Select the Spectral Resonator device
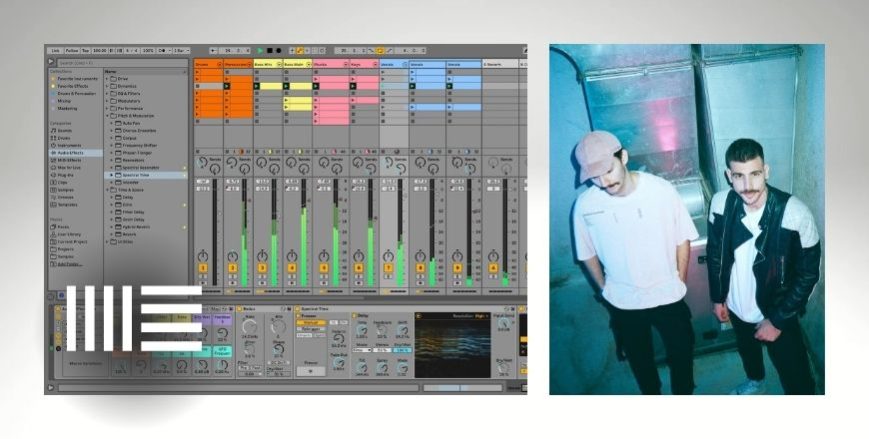869x439 pixels. pos(137,167)
